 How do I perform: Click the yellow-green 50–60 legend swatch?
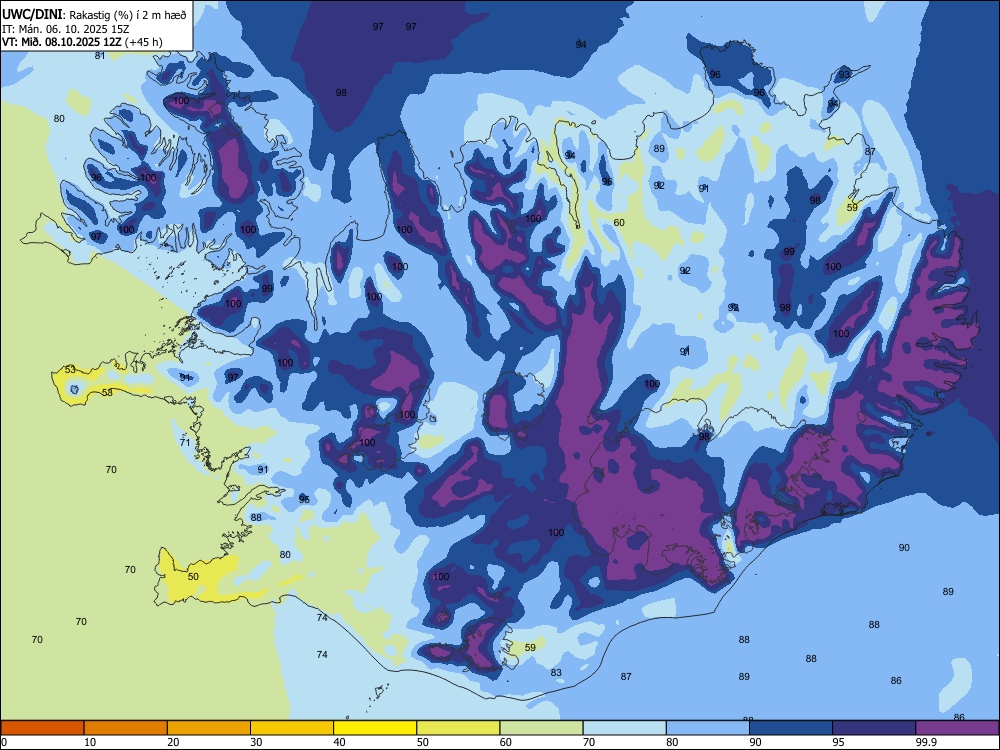pos(459,728)
